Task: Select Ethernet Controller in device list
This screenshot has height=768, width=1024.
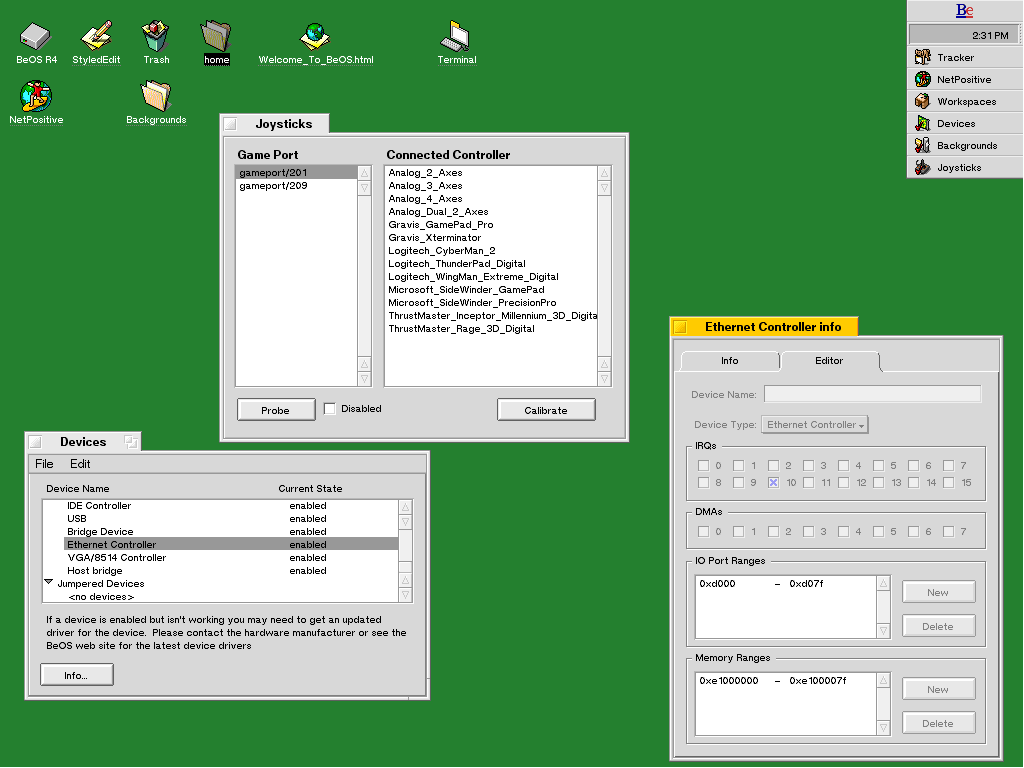Action: pos(231,545)
